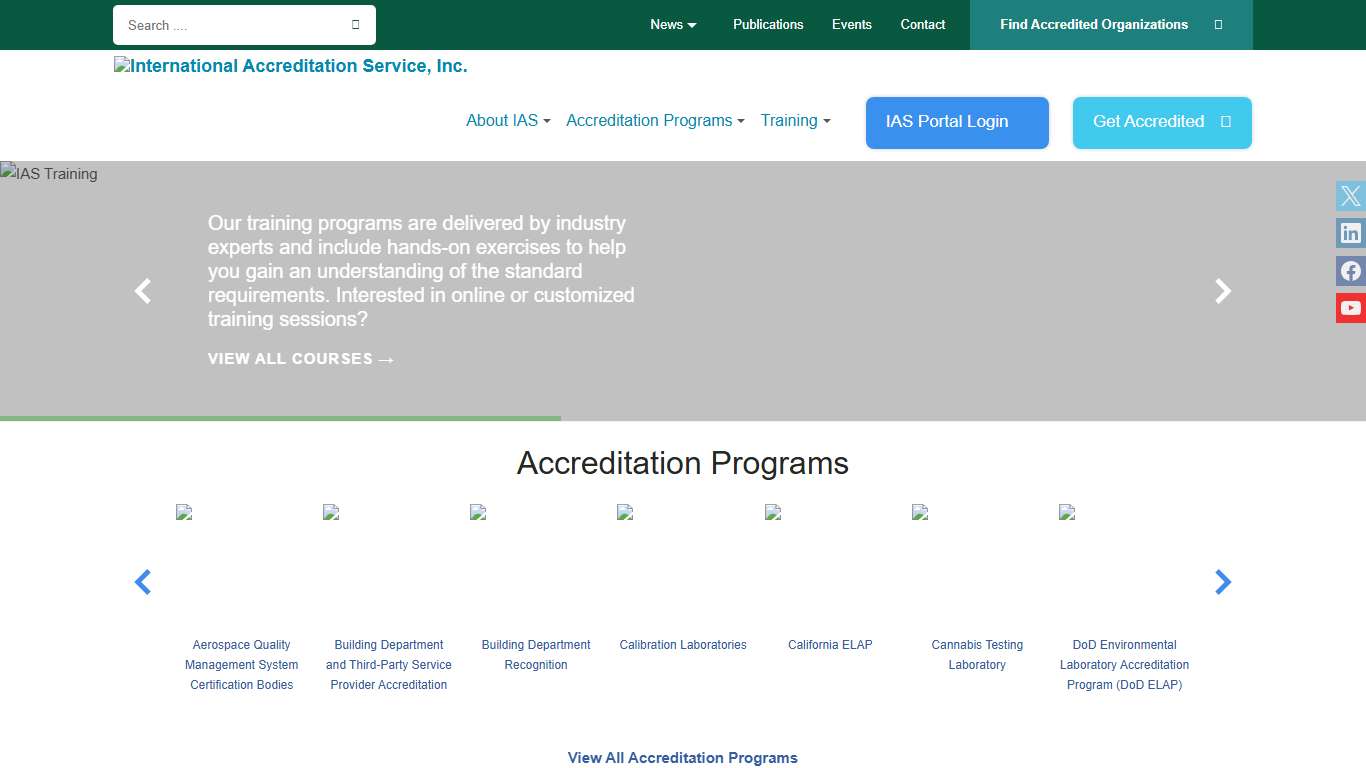Open View All Accreditation Programs
This screenshot has height=768, width=1366.
pos(682,757)
